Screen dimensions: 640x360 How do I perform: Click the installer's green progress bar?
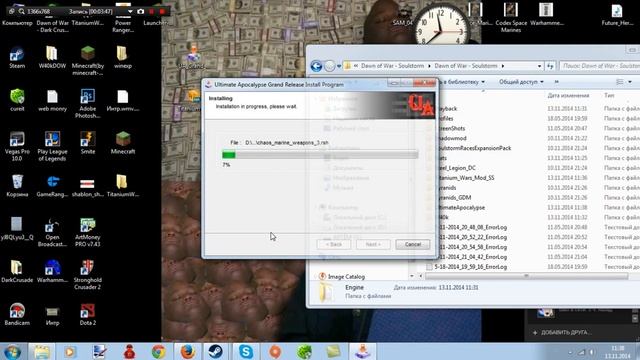(x=229, y=155)
